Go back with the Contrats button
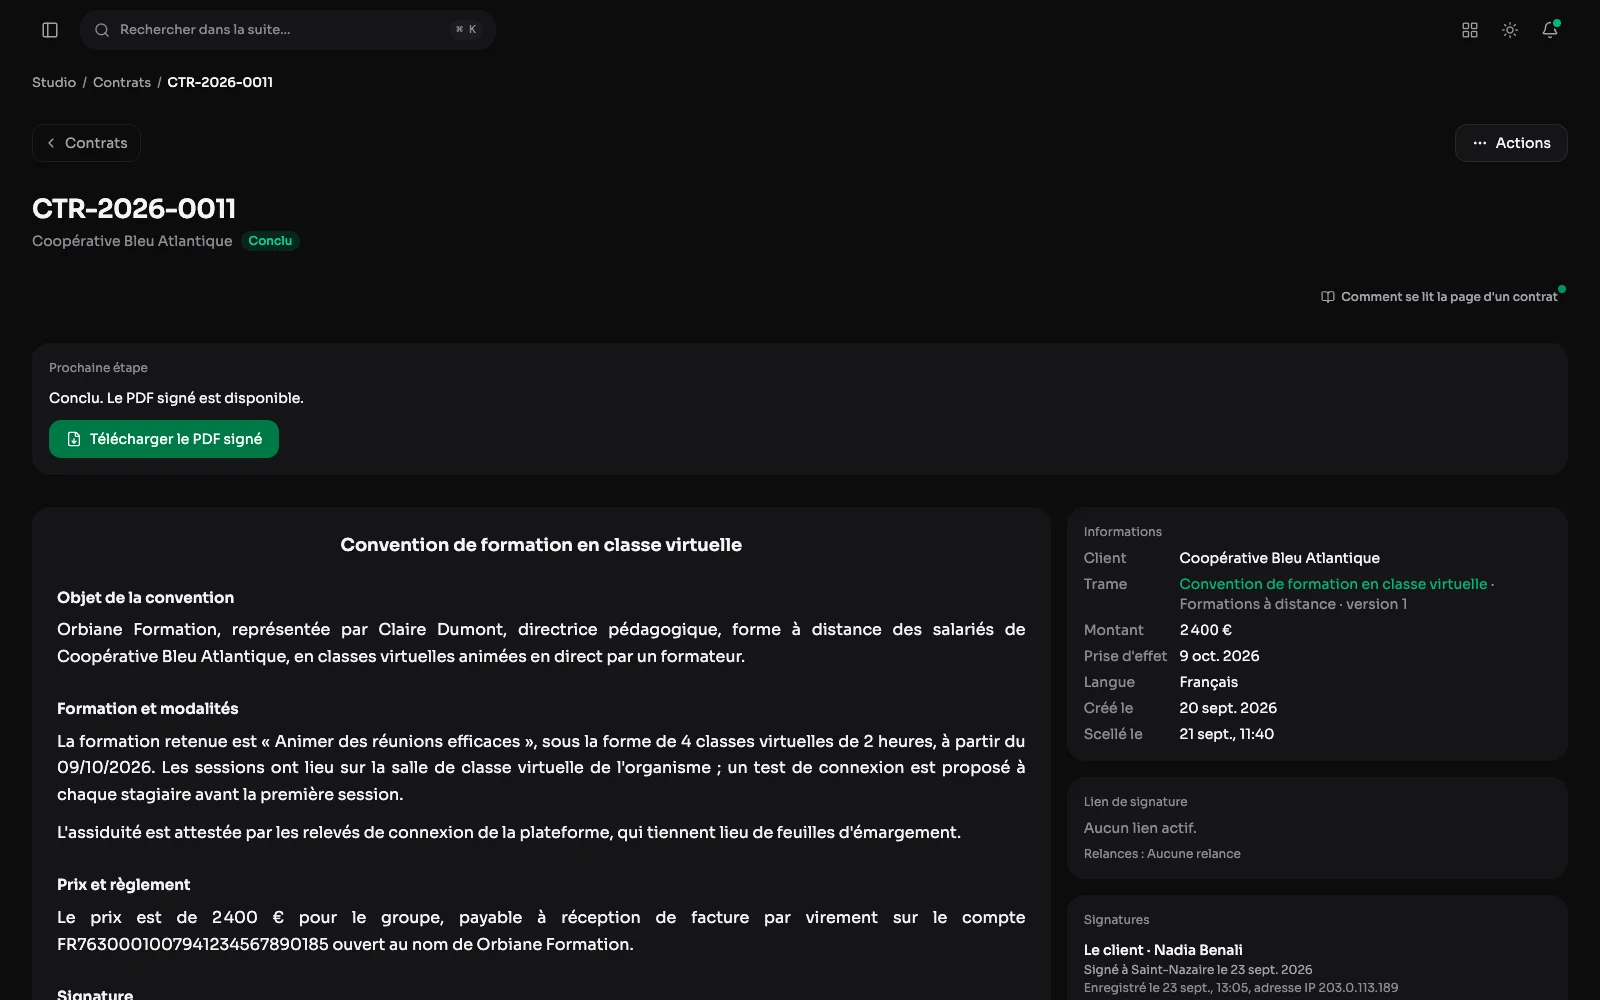 (x=86, y=143)
